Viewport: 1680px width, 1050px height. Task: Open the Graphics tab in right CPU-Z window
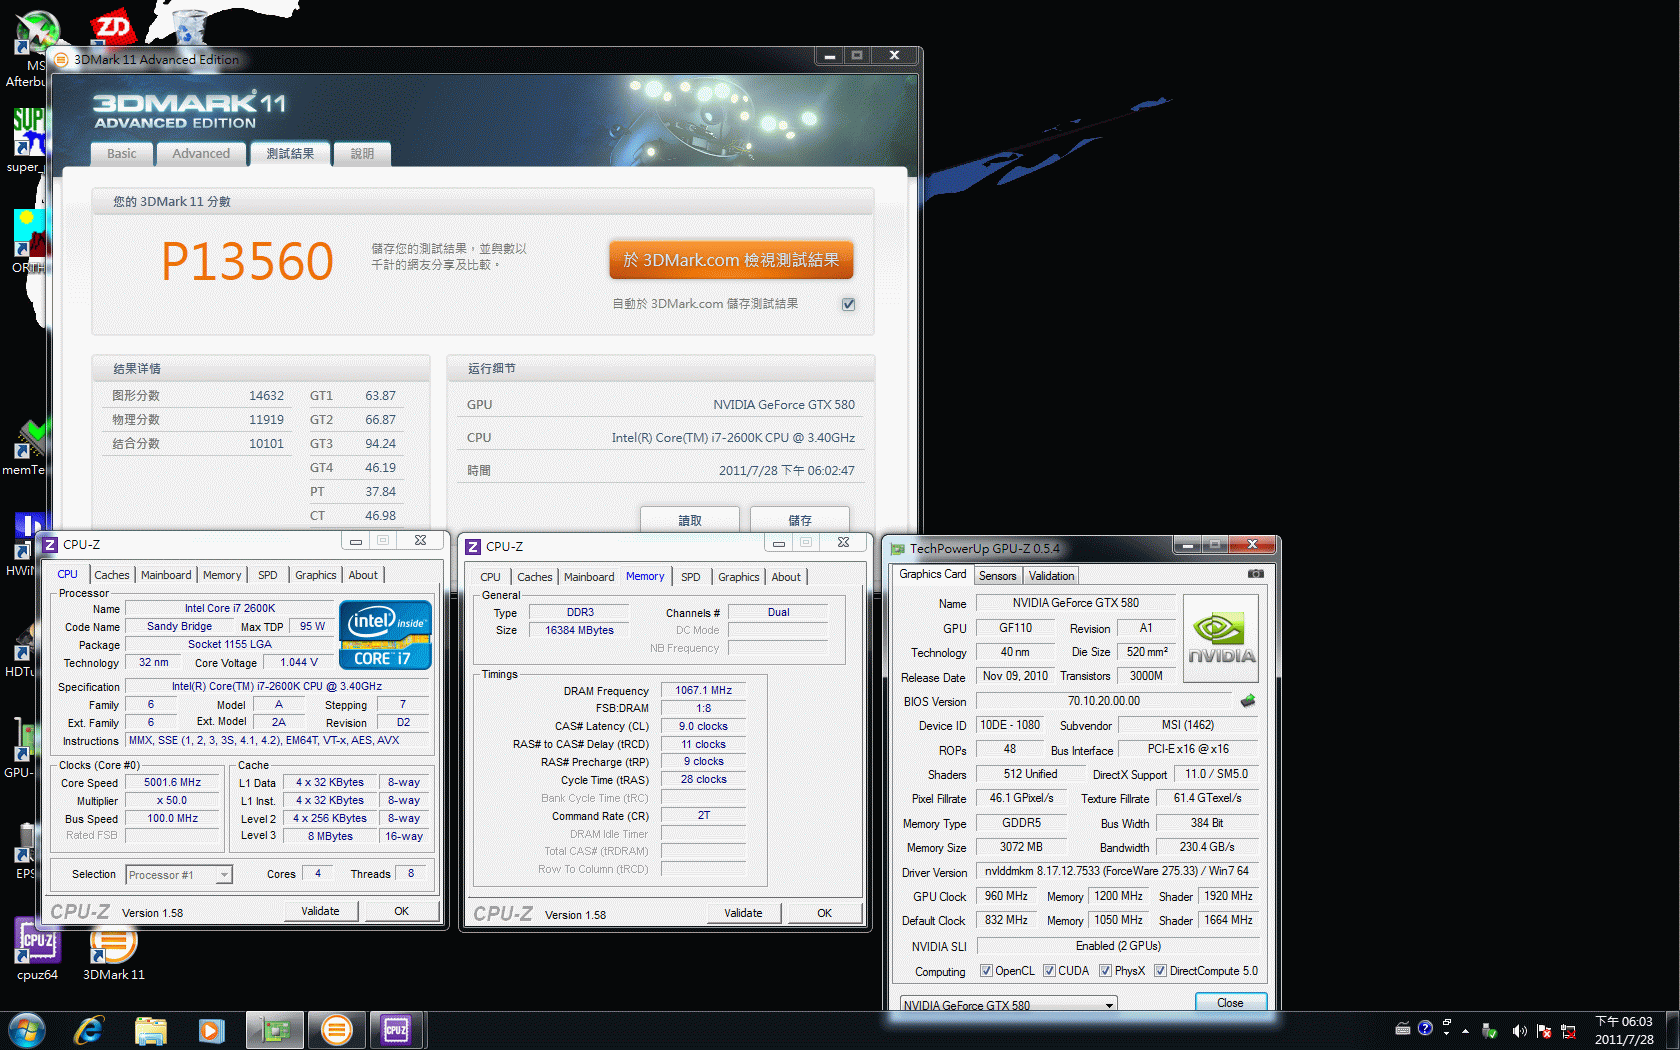(739, 577)
